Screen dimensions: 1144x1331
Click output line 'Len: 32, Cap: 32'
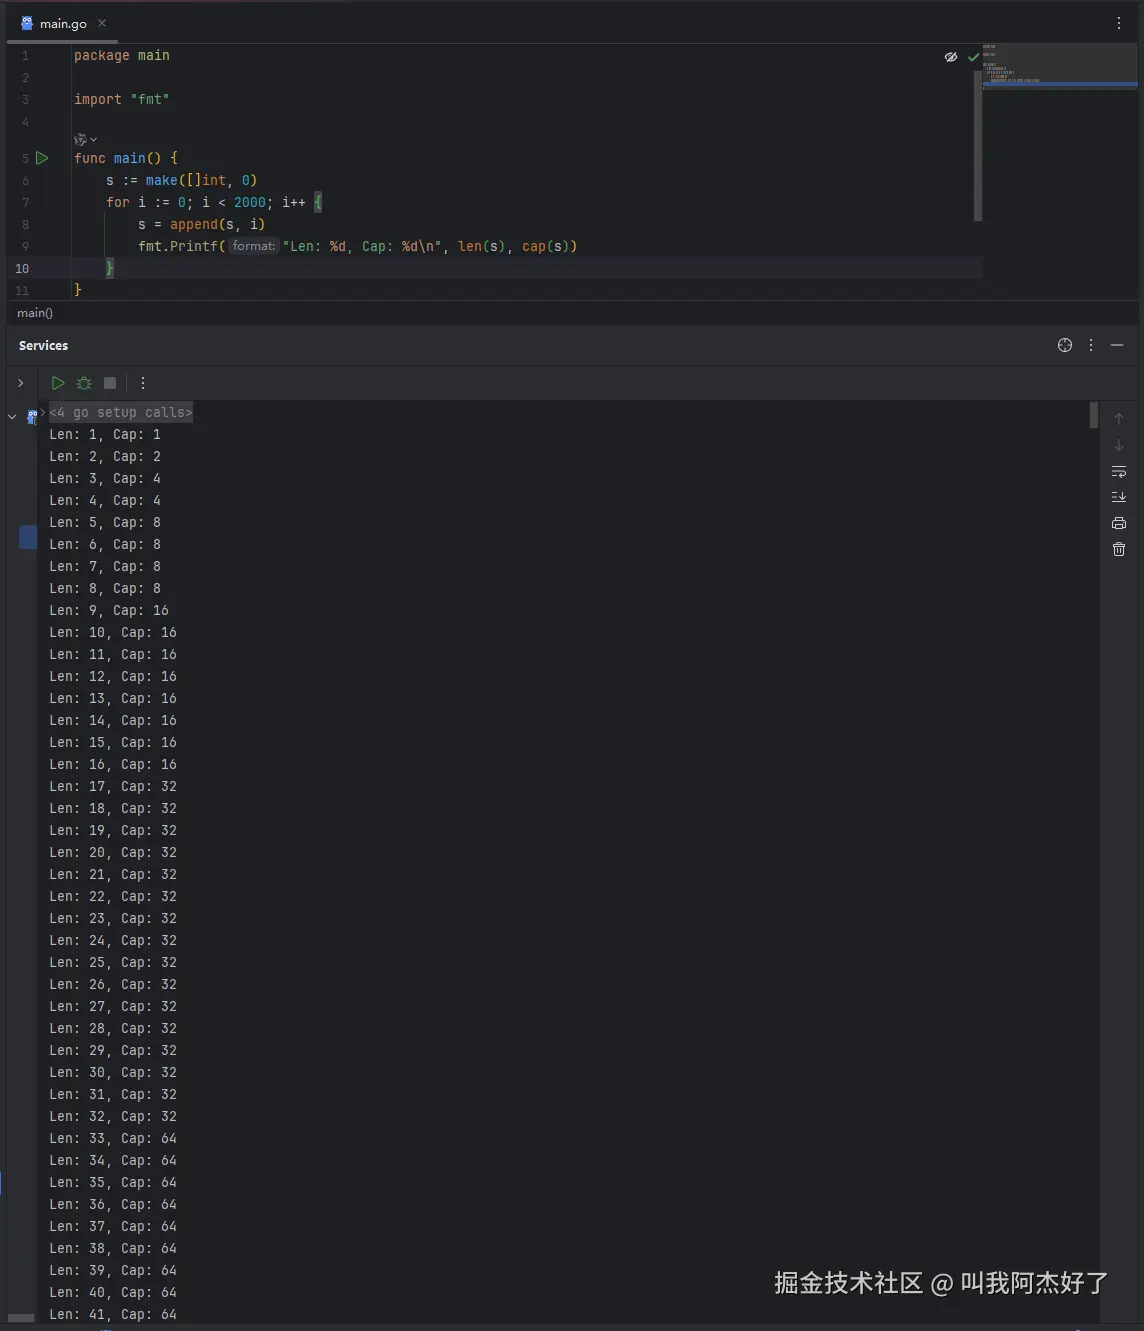pos(113,1116)
